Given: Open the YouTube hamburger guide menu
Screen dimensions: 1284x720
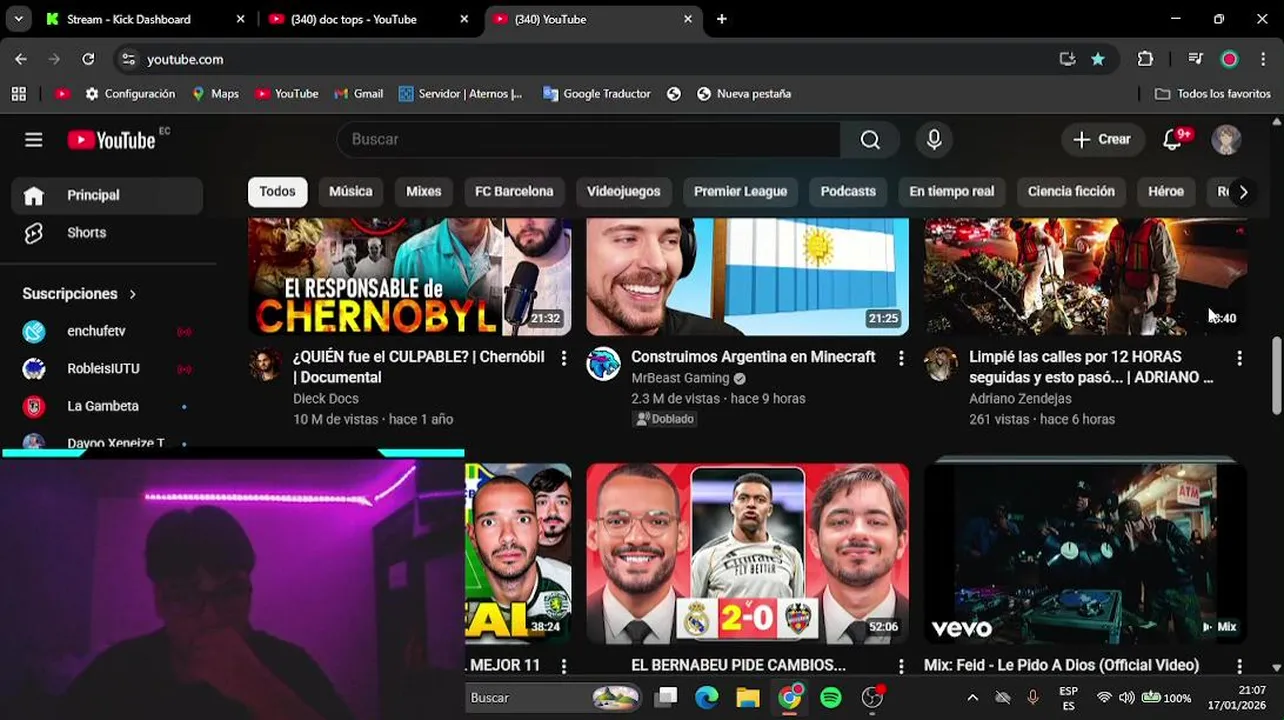Looking at the screenshot, I should pos(34,140).
